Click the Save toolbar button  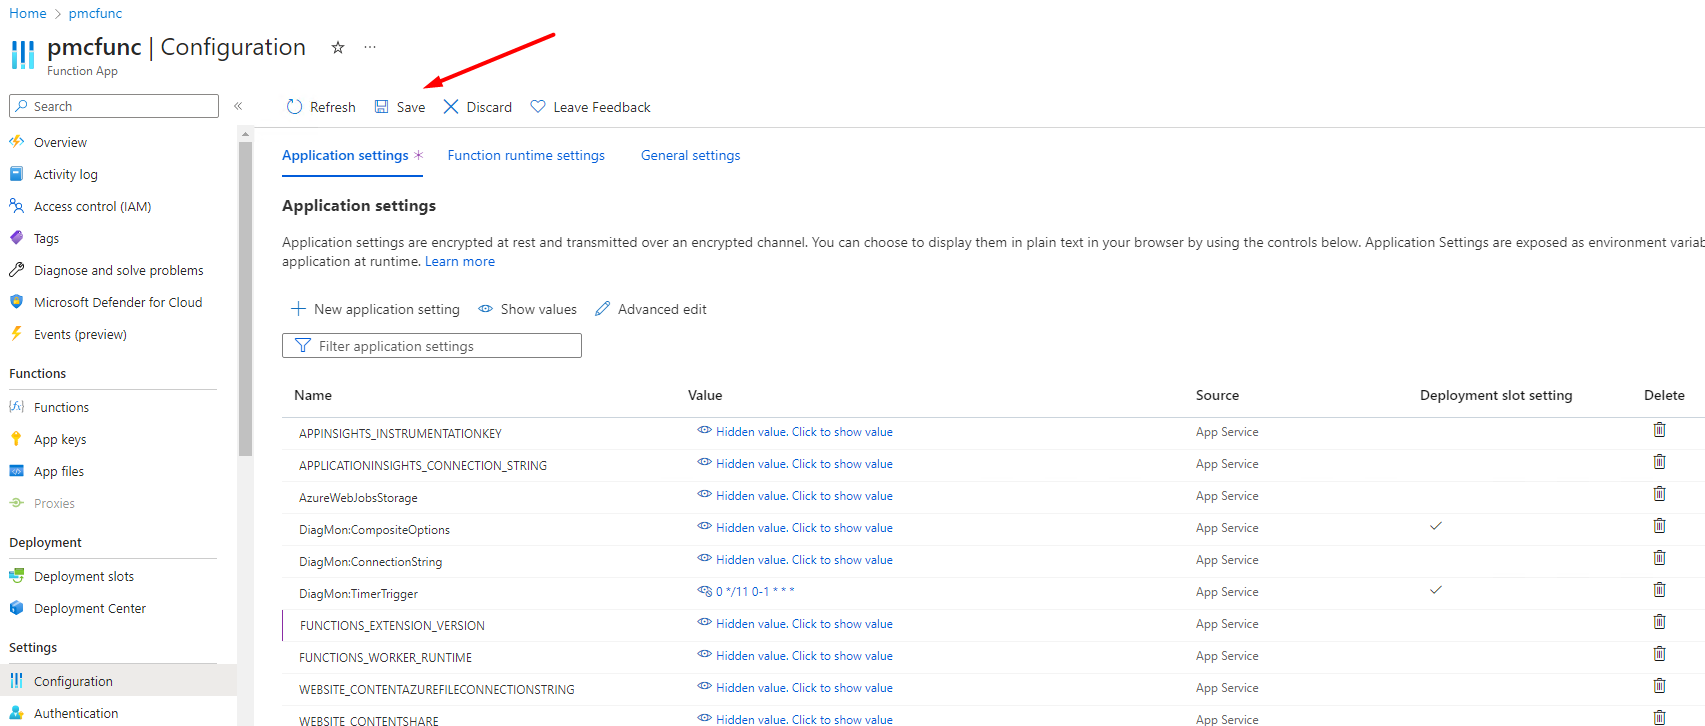click(x=400, y=107)
